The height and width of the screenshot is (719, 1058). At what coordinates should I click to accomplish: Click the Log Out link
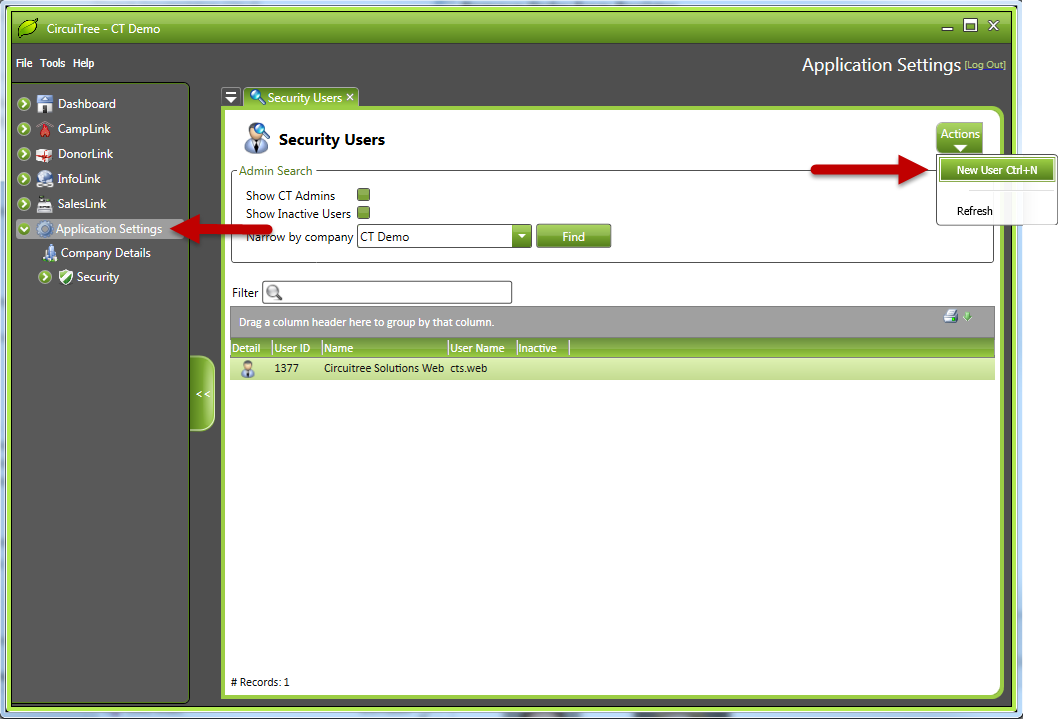[984, 65]
